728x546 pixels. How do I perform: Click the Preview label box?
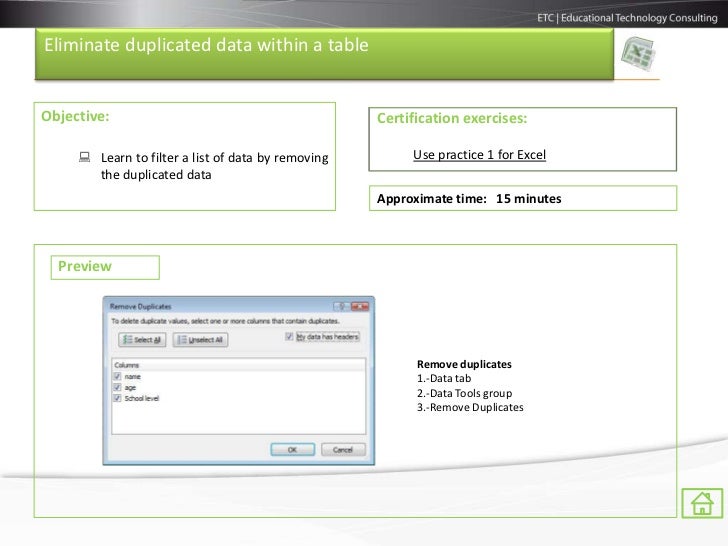pos(105,267)
